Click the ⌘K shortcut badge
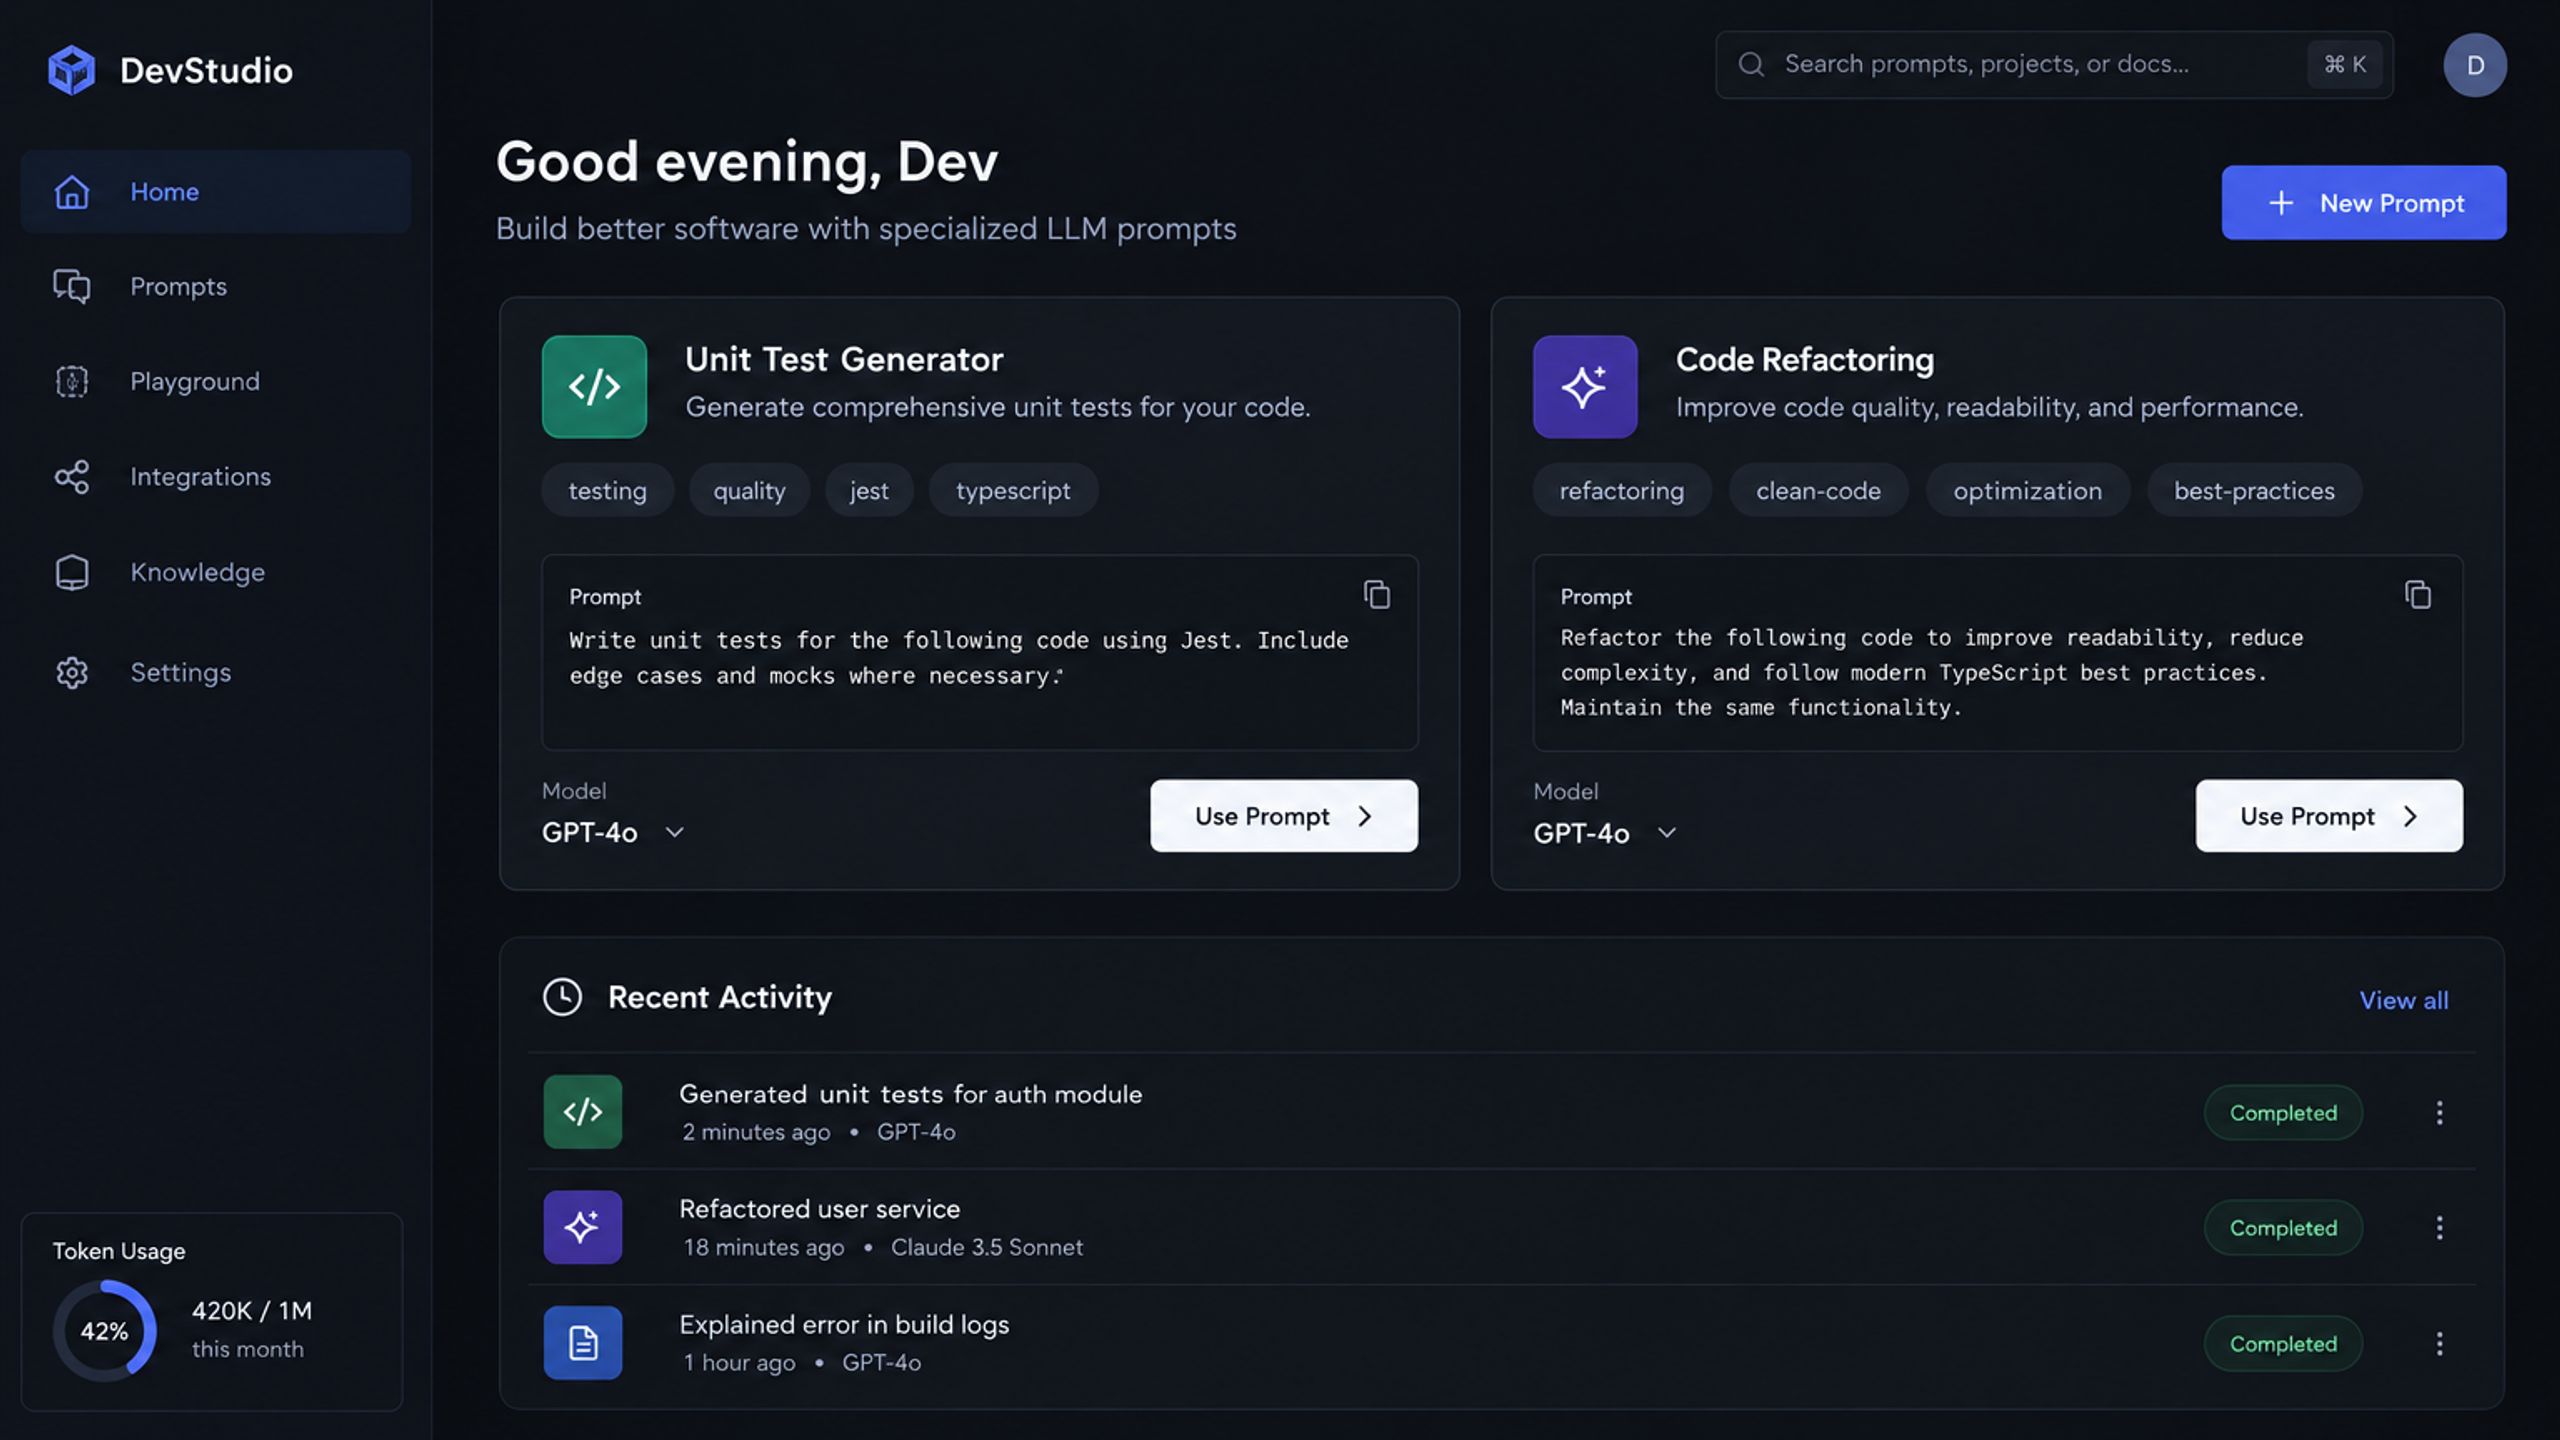This screenshot has width=2560, height=1440. pyautogui.click(x=2345, y=65)
